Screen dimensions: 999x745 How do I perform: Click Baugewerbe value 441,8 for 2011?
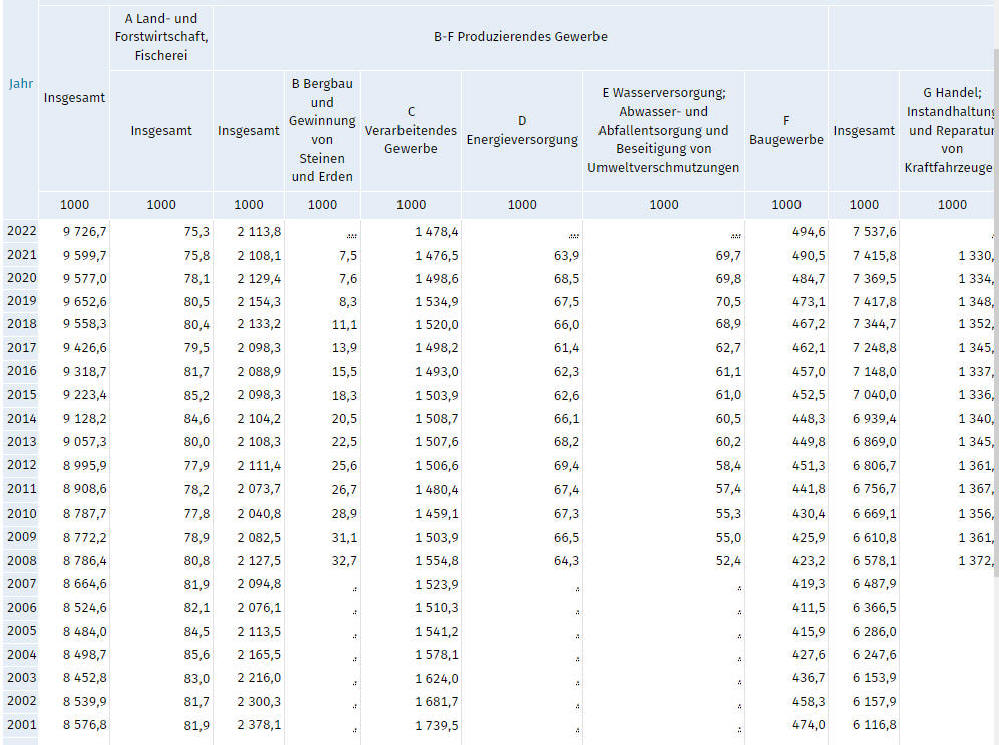coord(809,489)
